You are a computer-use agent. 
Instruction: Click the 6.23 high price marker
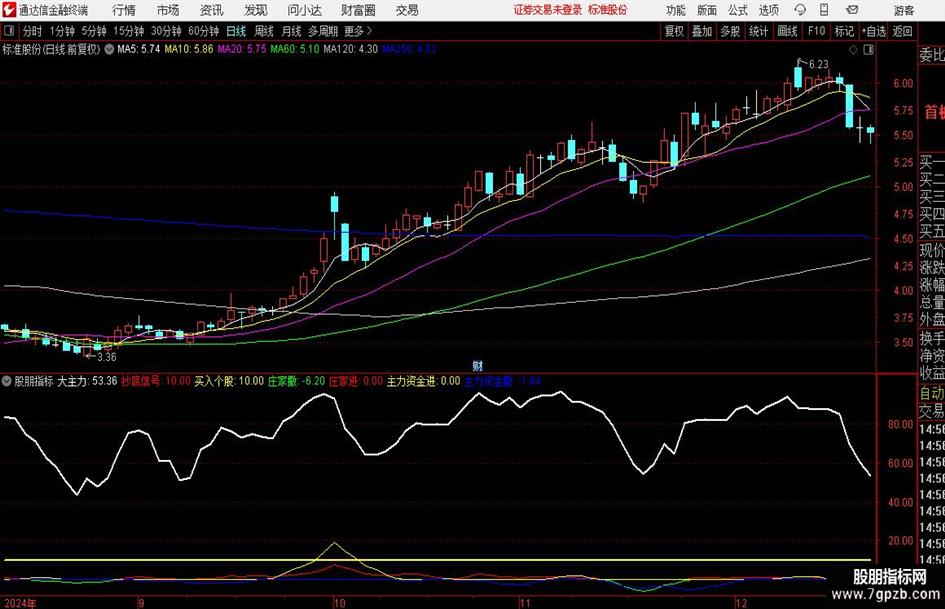click(x=818, y=65)
